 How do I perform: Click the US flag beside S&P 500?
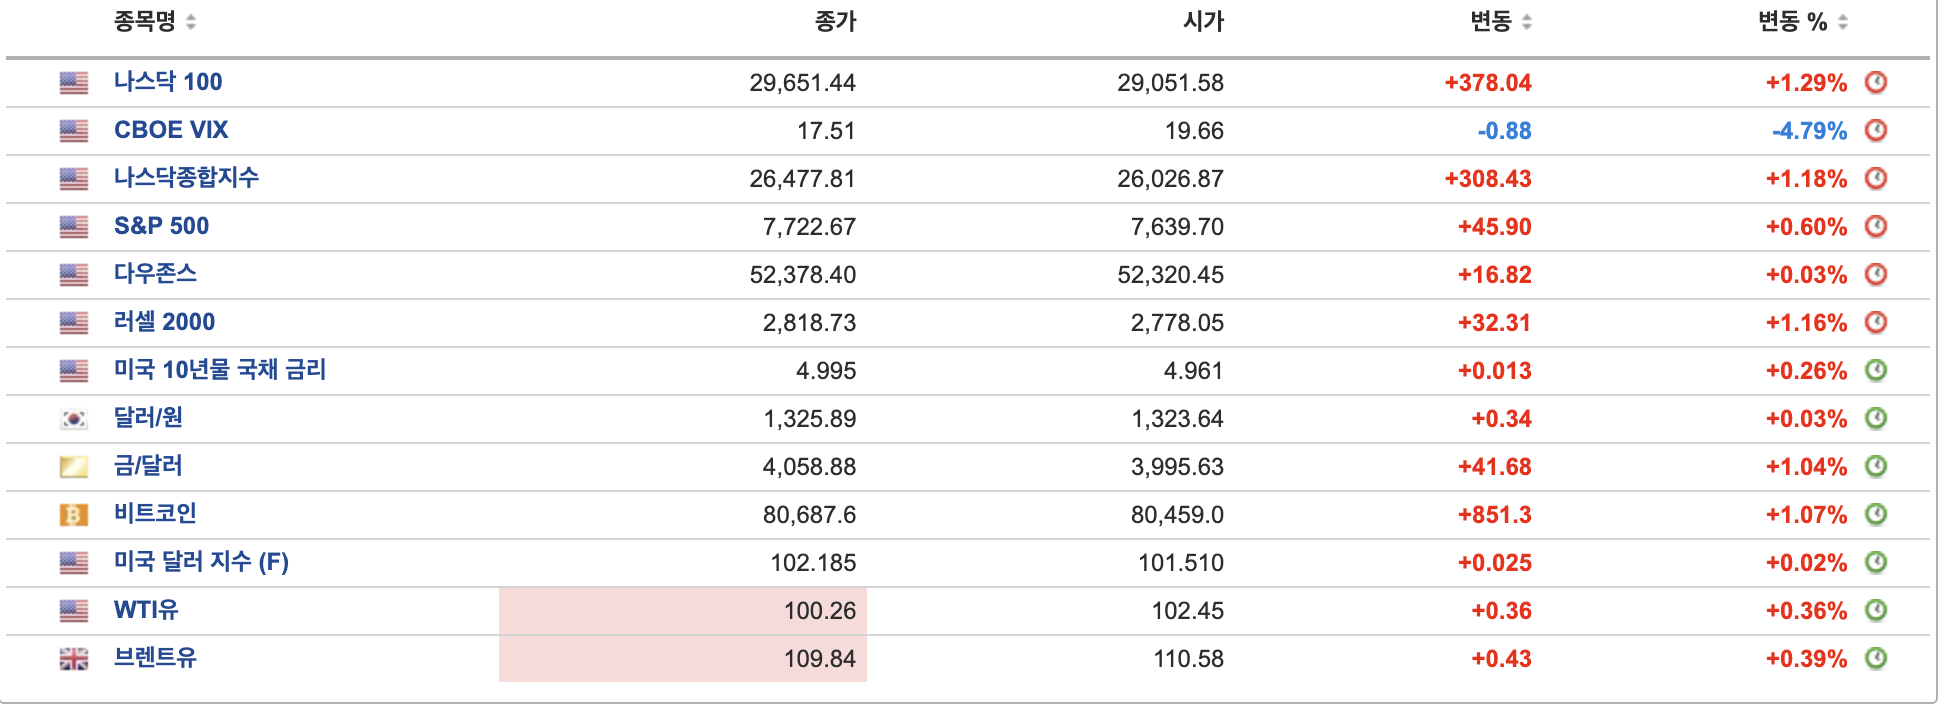74,227
